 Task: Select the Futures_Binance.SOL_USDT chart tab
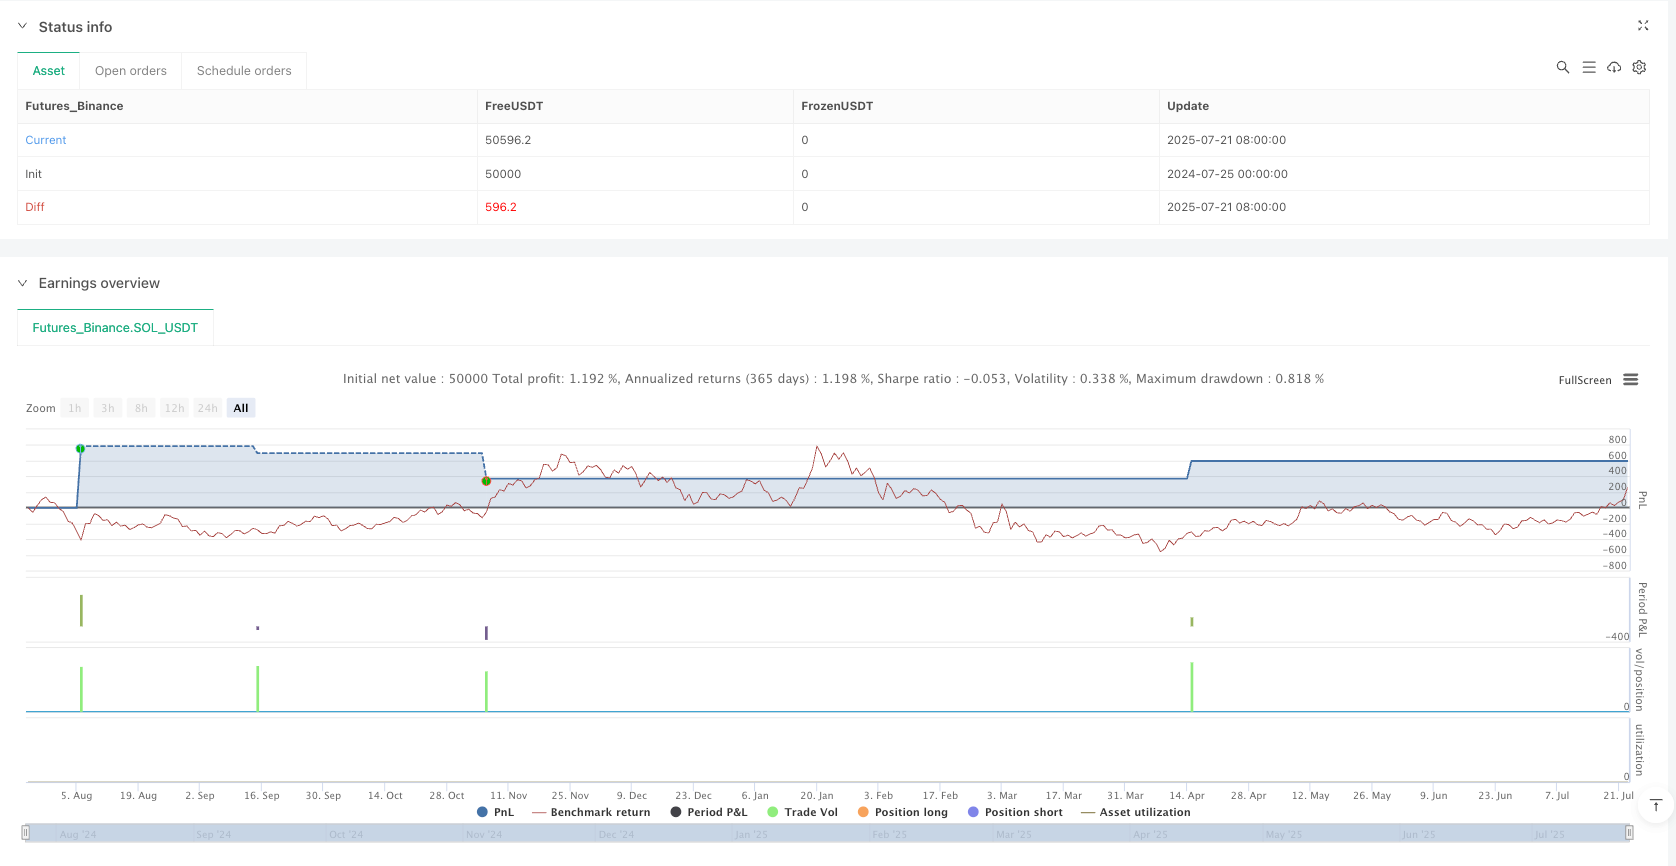click(x=115, y=328)
